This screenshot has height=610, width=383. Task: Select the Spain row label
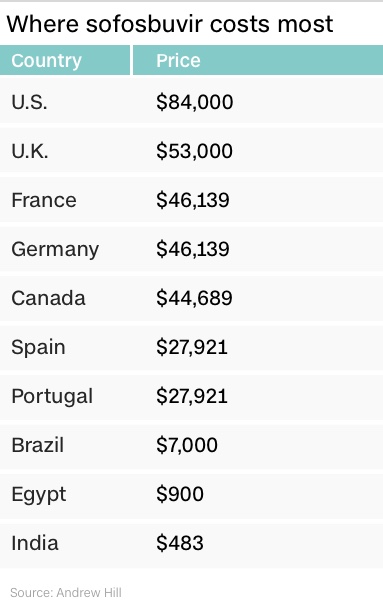point(38,348)
